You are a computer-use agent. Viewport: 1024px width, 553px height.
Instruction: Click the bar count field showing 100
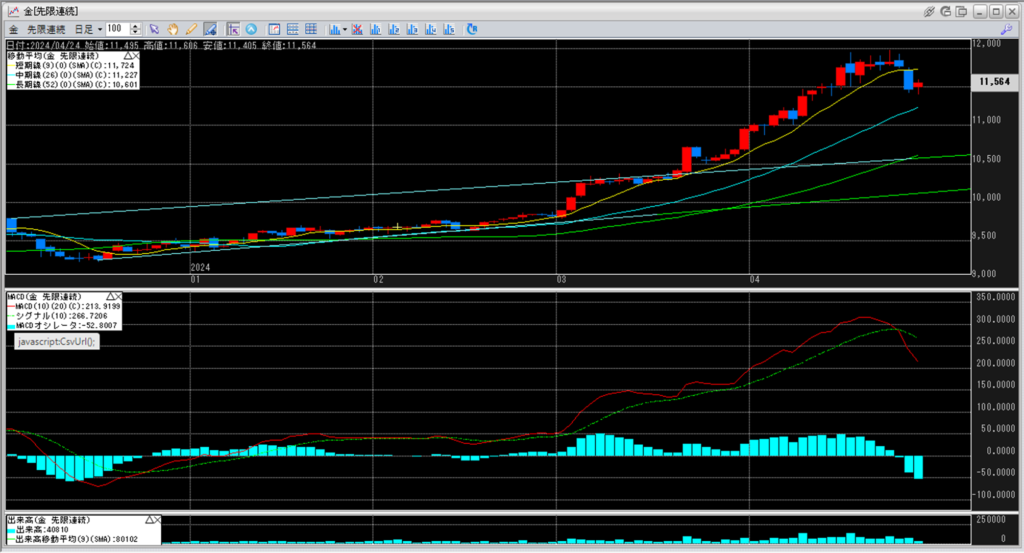tap(115, 29)
